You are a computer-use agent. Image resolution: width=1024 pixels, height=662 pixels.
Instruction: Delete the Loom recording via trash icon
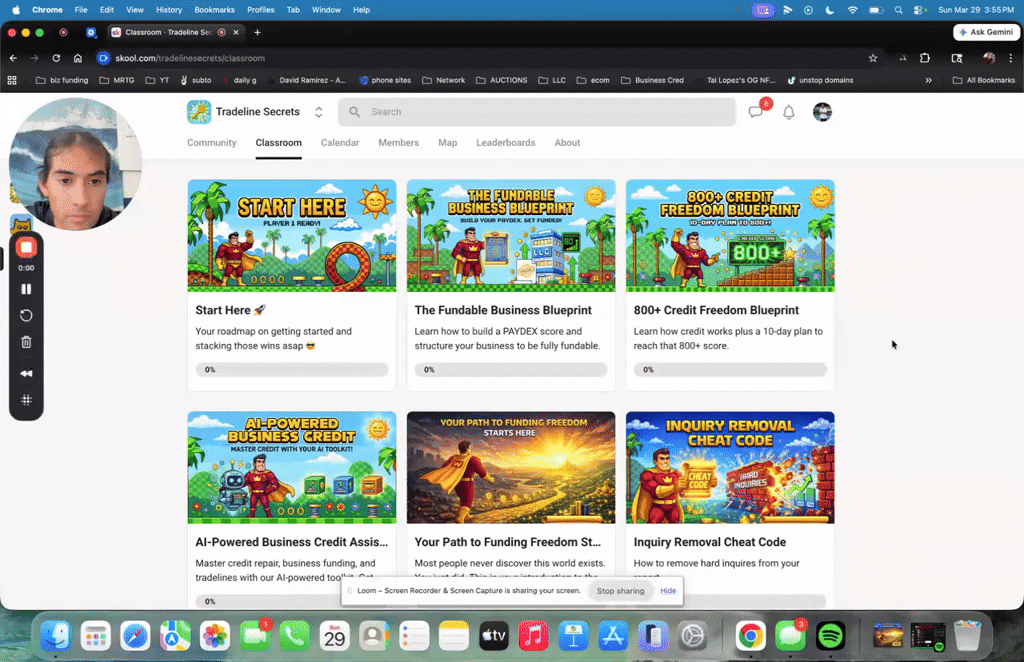pos(26,342)
